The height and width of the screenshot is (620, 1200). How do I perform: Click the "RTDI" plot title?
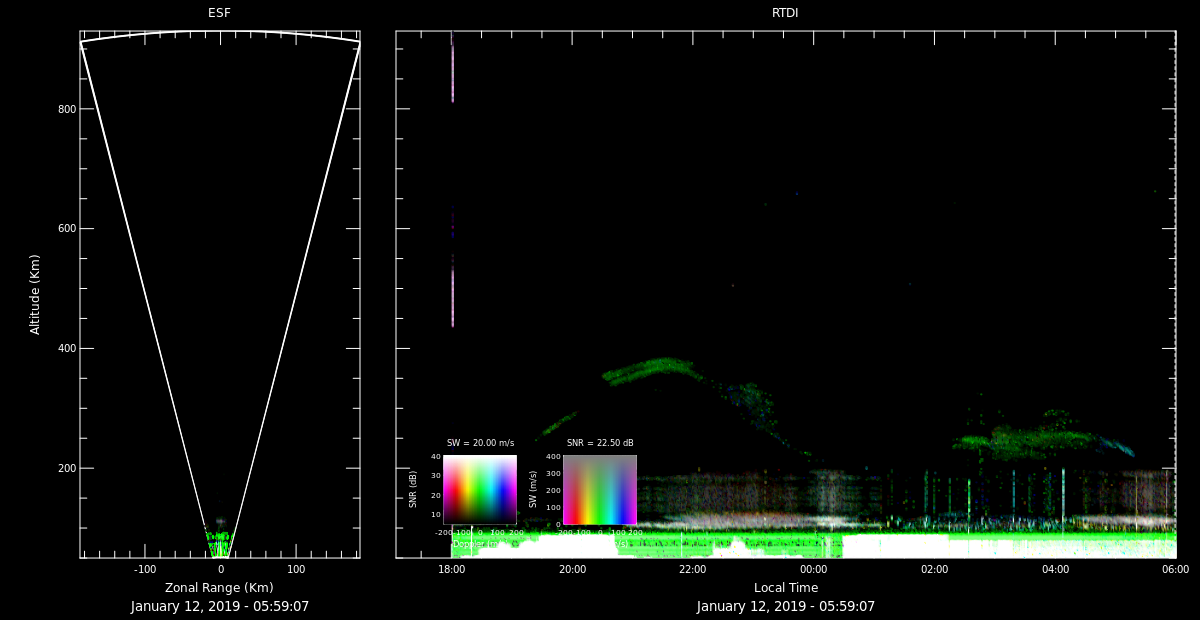pyautogui.click(x=785, y=13)
